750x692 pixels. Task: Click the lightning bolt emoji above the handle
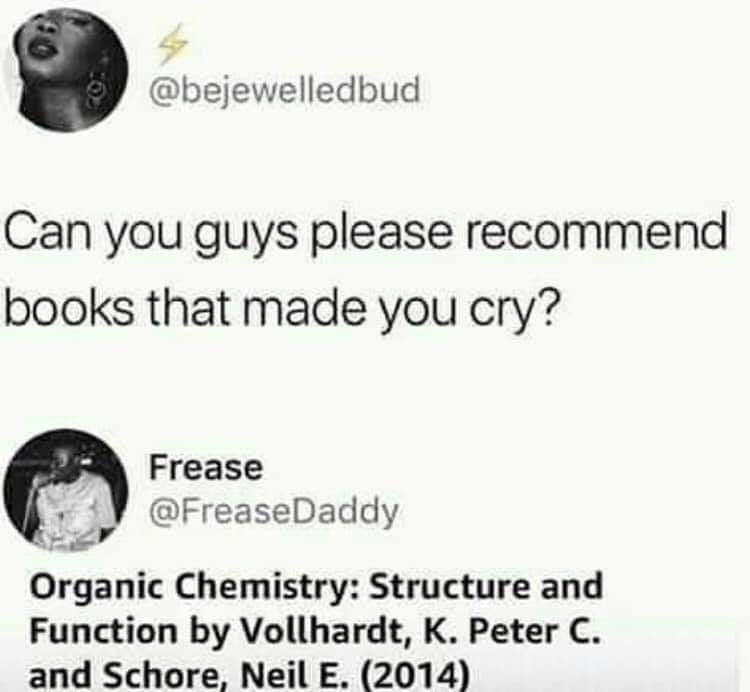(173, 44)
